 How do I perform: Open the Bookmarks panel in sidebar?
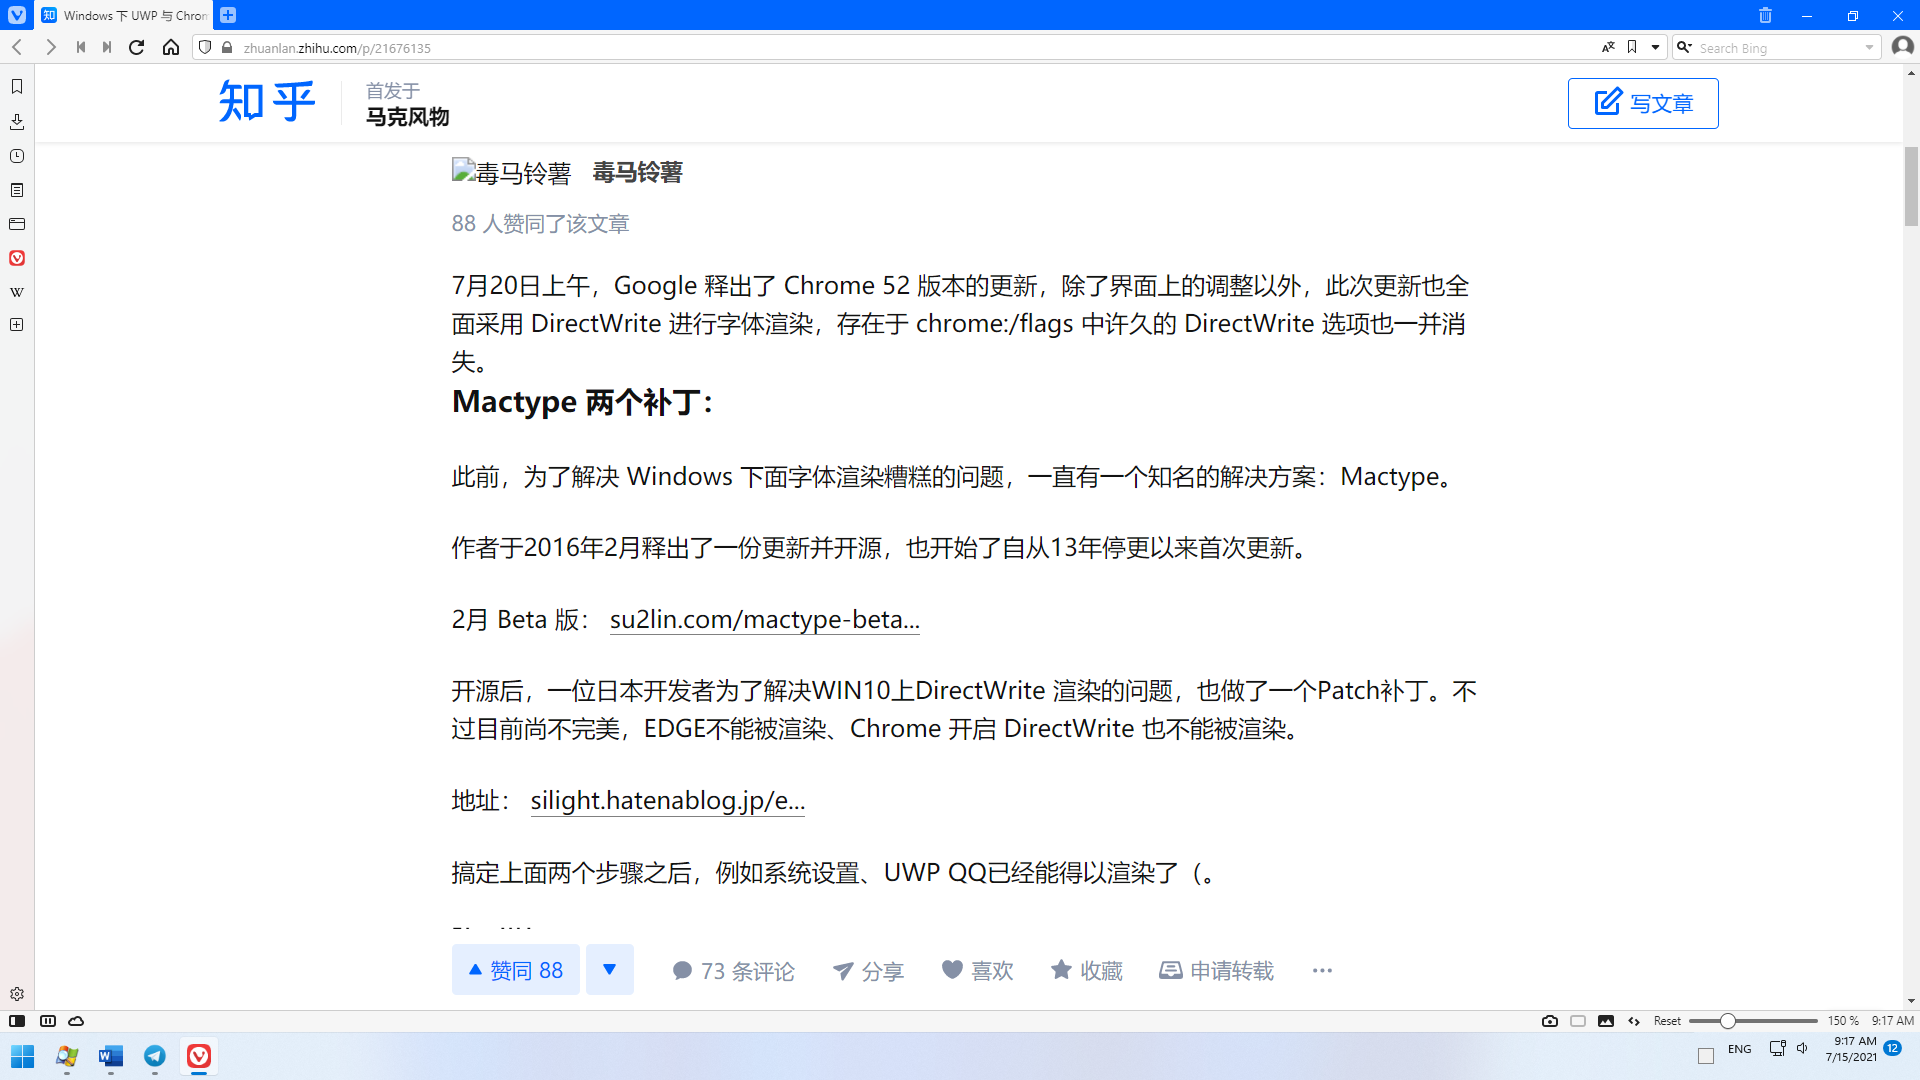(17, 87)
